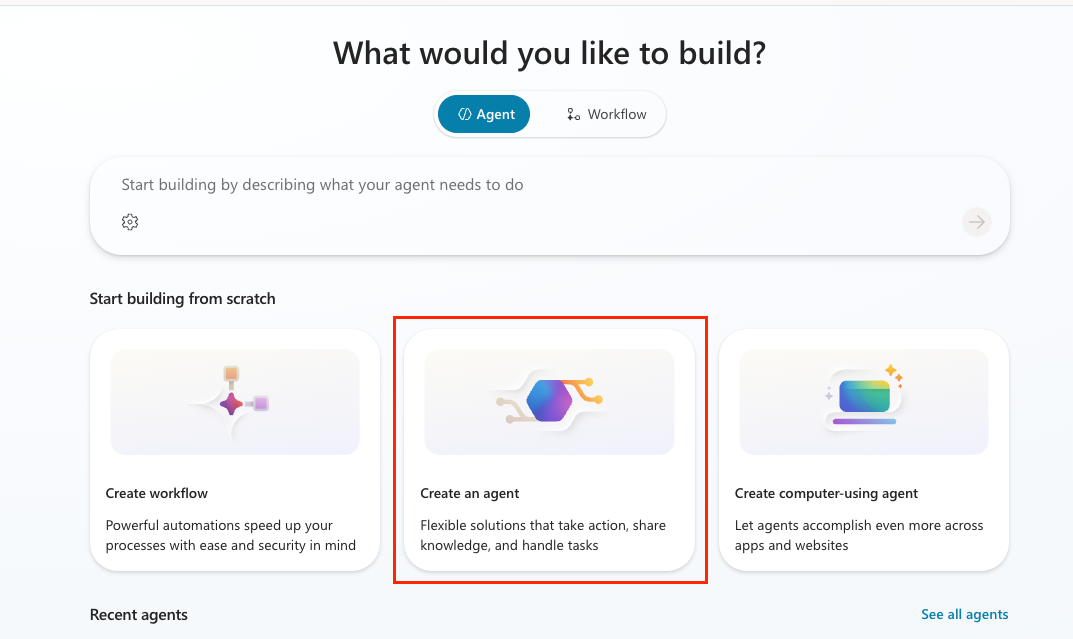This screenshot has width=1073, height=639.
Task: Select the Create workflow card title
Action: pyautogui.click(x=157, y=493)
